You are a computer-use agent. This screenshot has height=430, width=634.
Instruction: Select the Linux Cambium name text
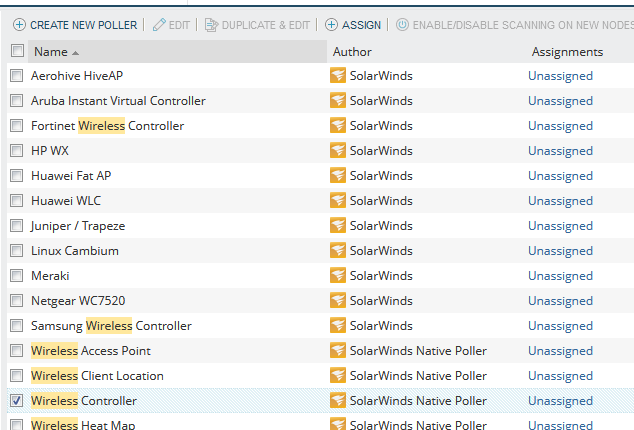[x=75, y=251]
